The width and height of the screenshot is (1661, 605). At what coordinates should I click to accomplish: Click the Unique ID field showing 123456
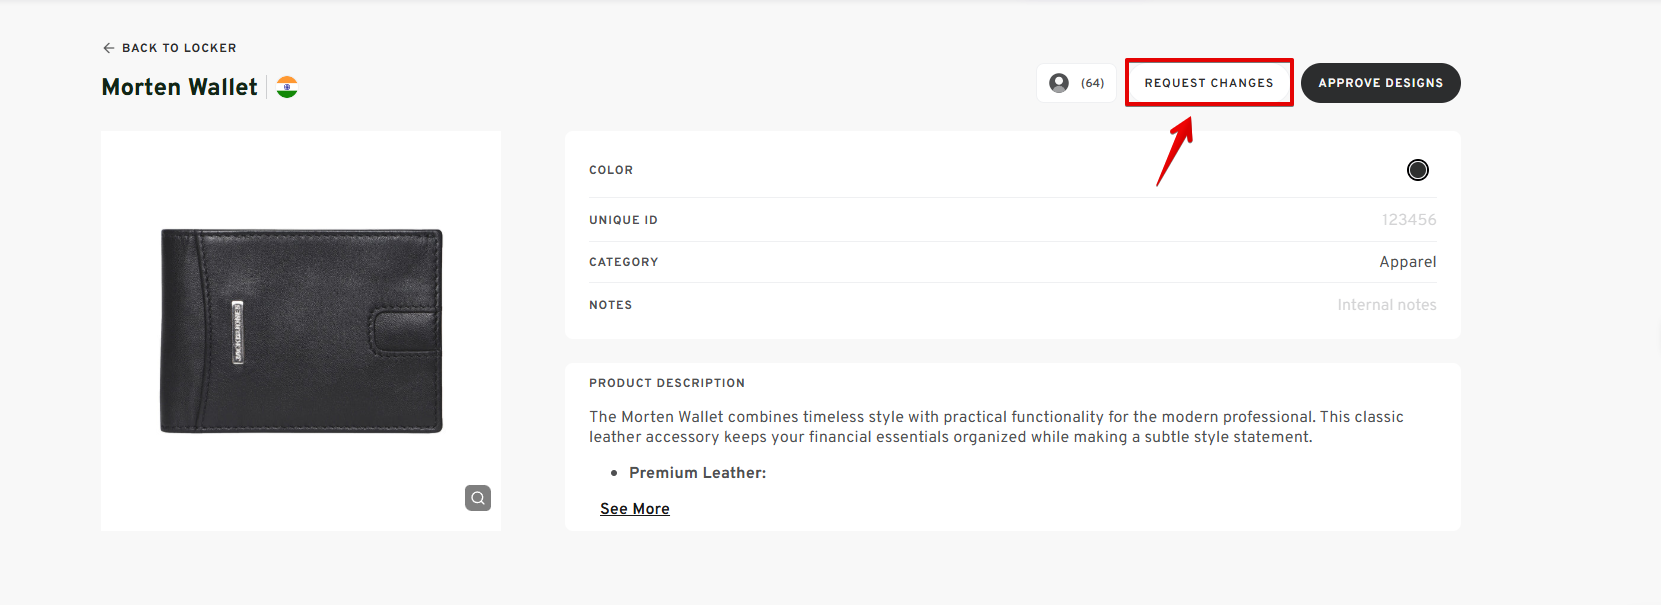click(x=1408, y=220)
